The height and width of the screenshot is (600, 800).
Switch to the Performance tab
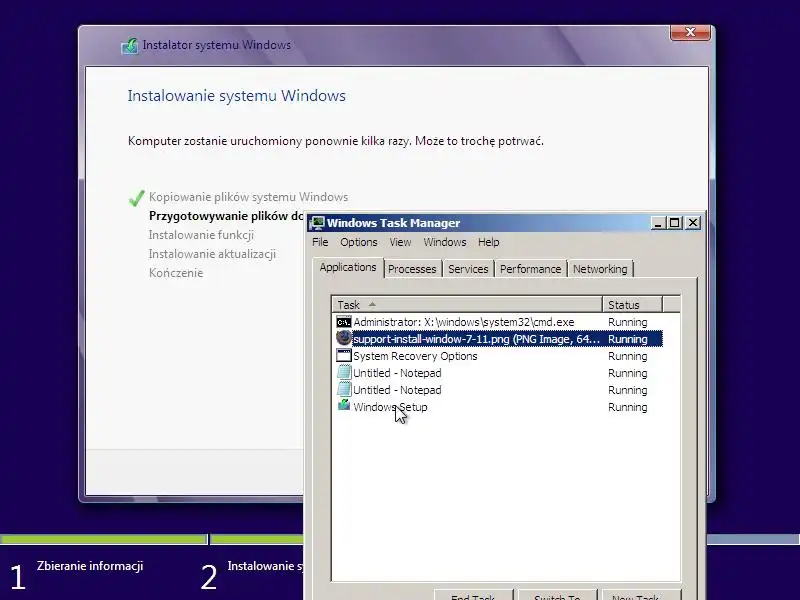point(530,269)
